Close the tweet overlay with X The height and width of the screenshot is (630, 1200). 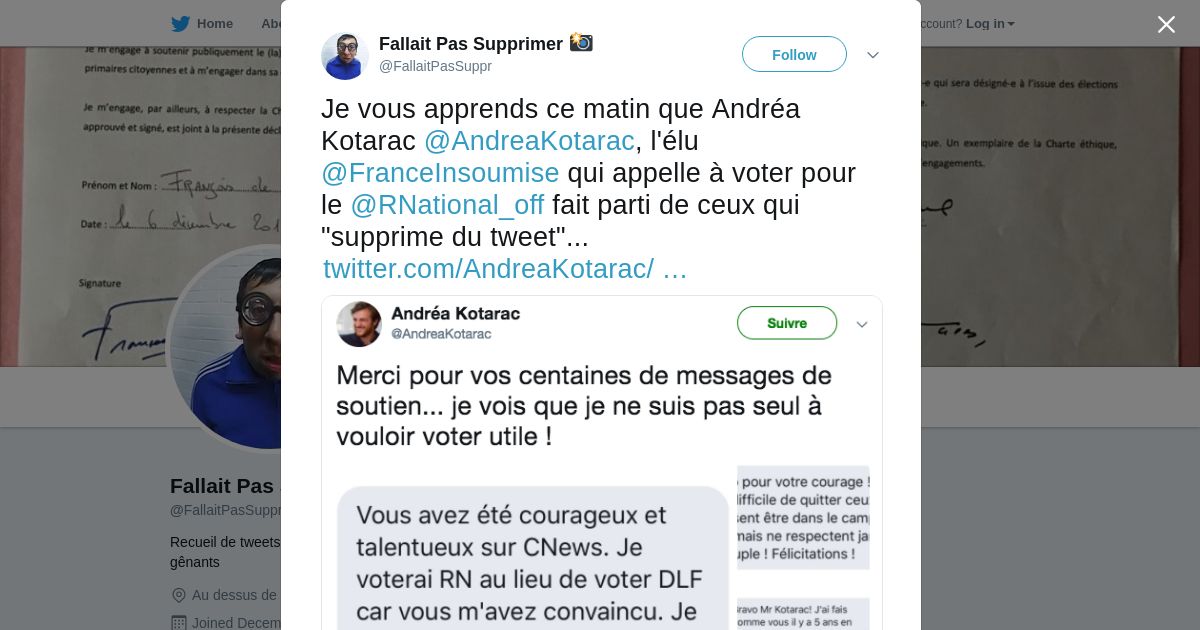pyautogui.click(x=1166, y=24)
